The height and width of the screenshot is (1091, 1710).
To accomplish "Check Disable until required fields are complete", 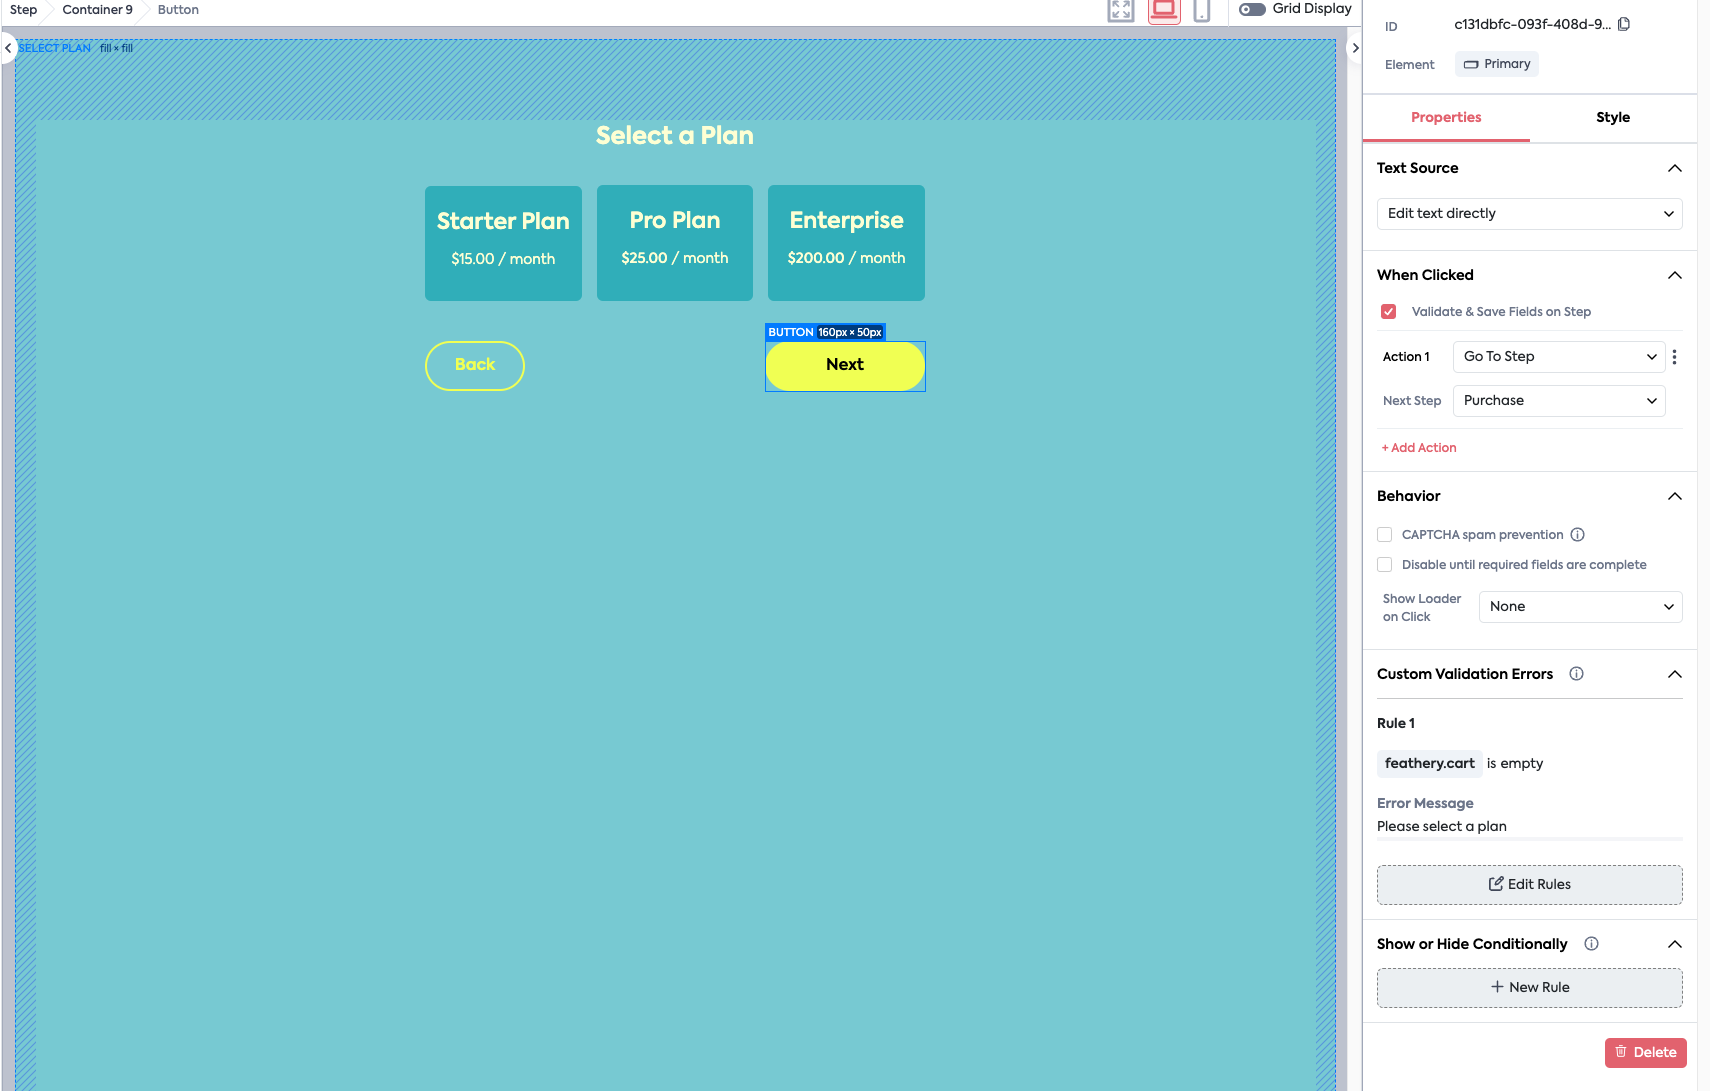I will [1385, 565].
